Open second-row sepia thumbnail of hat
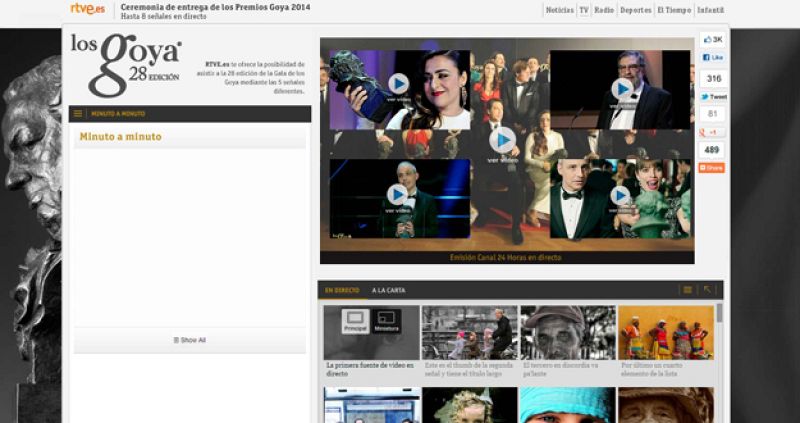This screenshot has height=423, width=800. coord(666,405)
